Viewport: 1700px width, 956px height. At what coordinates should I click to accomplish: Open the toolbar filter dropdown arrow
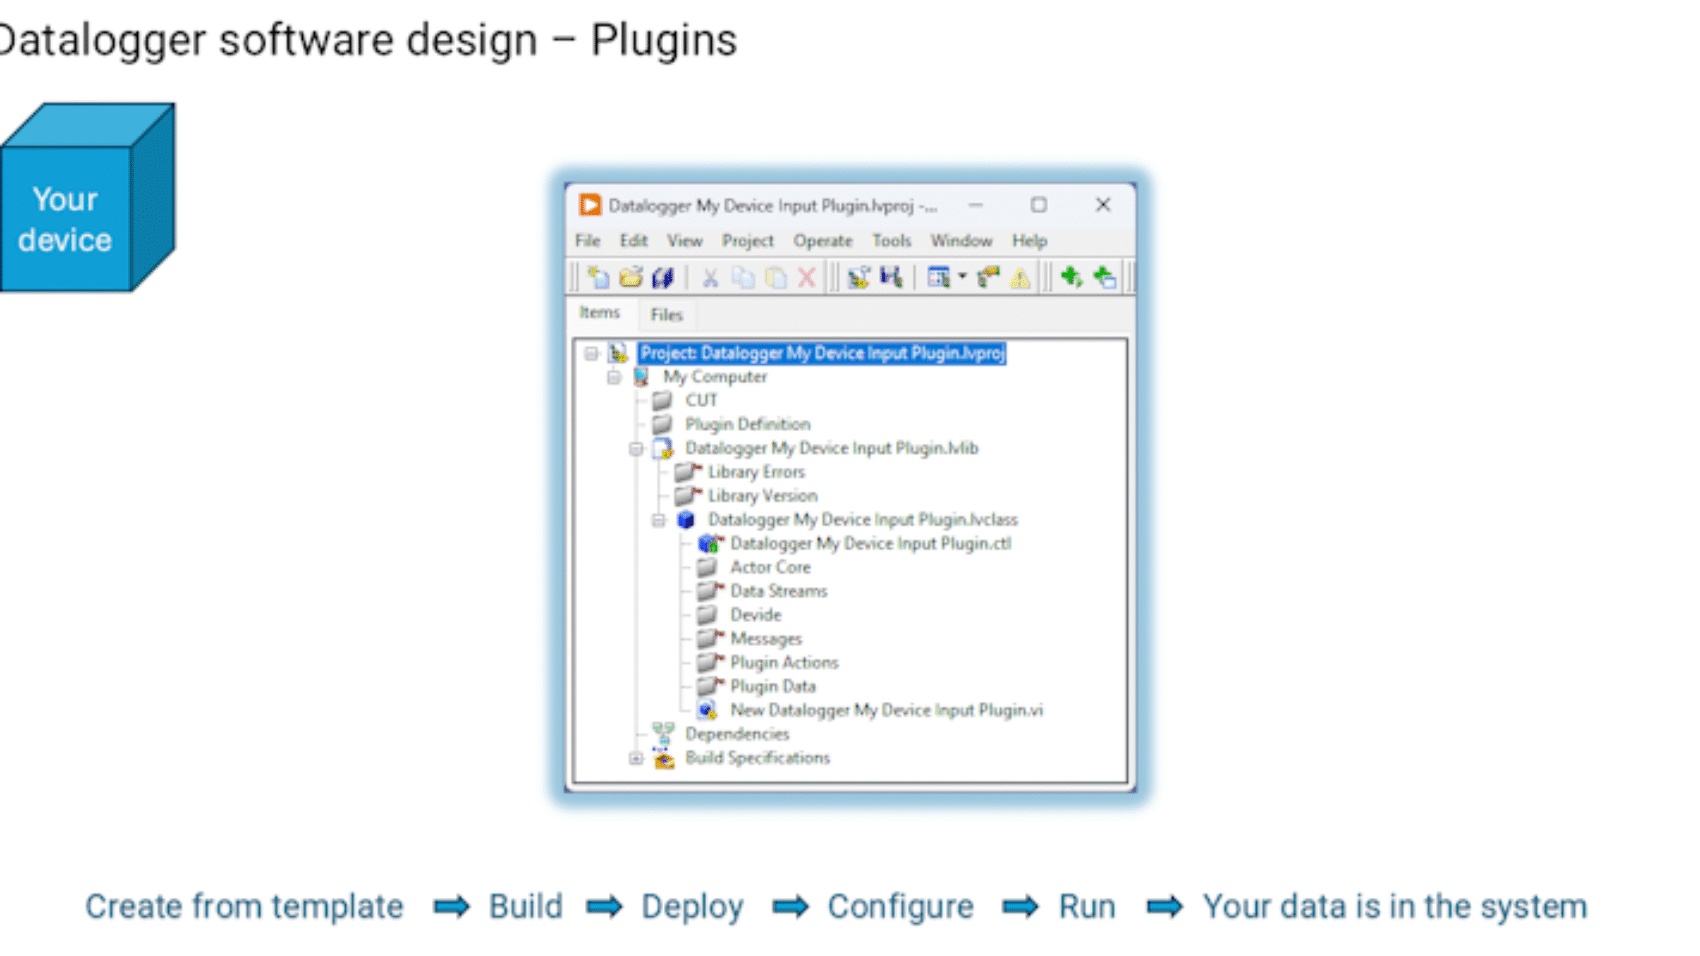(x=962, y=277)
